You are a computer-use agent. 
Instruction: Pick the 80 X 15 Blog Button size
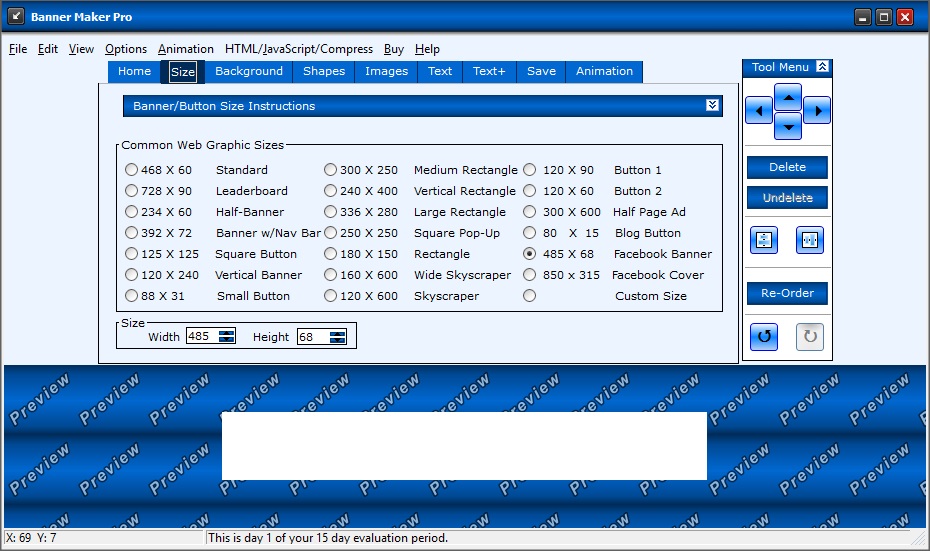click(x=530, y=232)
